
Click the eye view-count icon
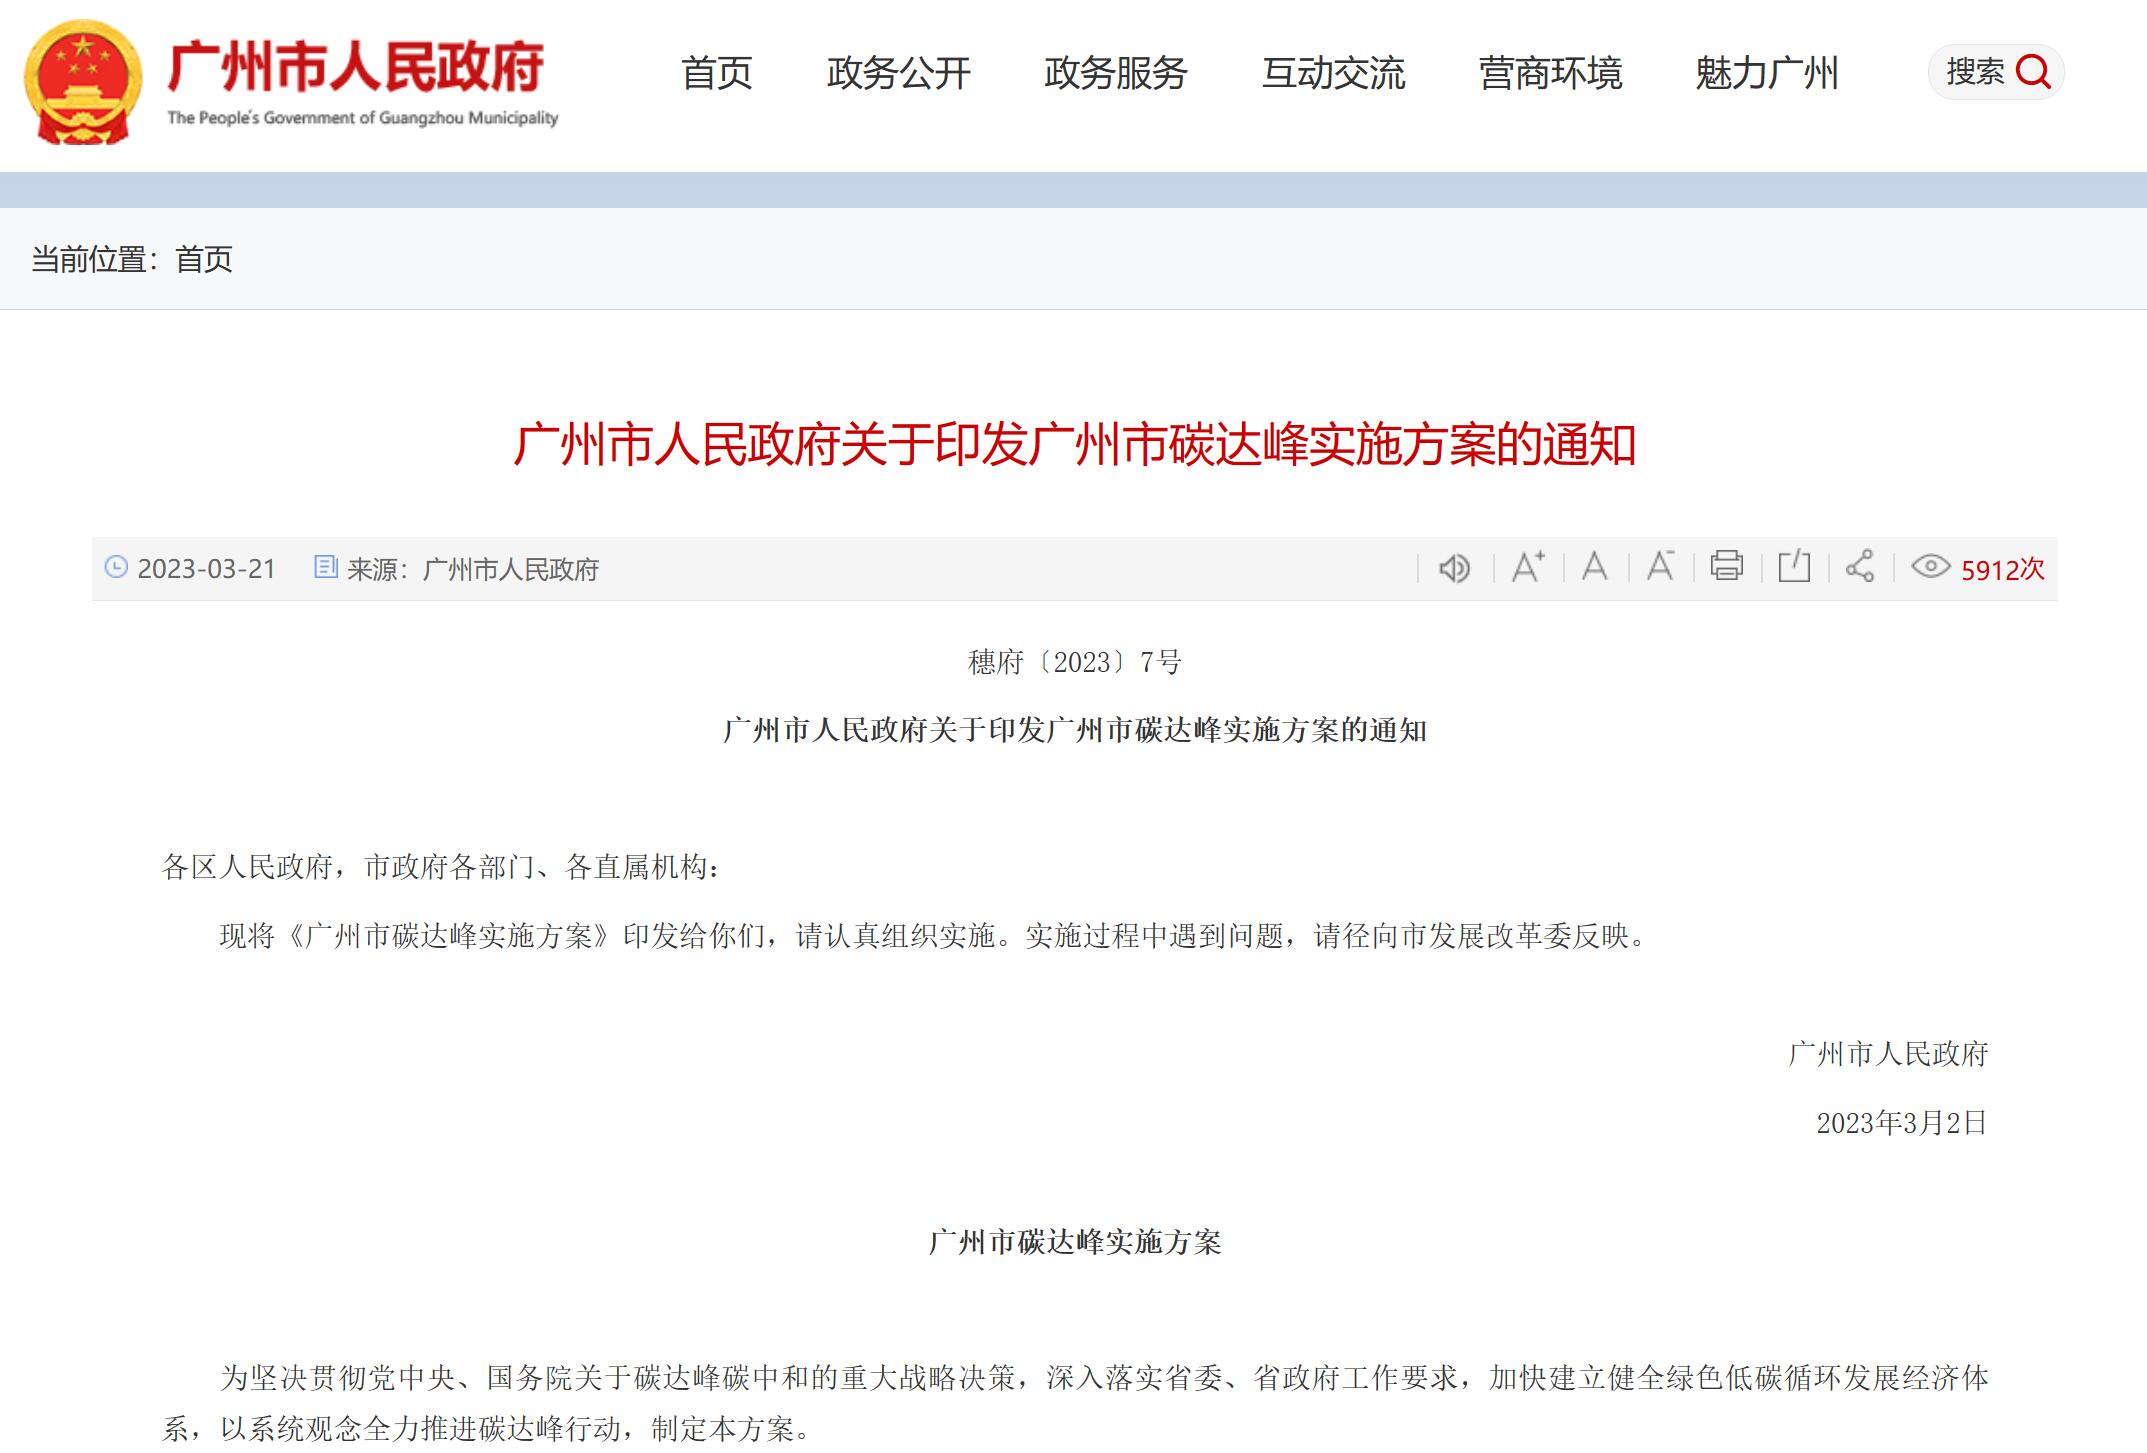[x=1930, y=567]
